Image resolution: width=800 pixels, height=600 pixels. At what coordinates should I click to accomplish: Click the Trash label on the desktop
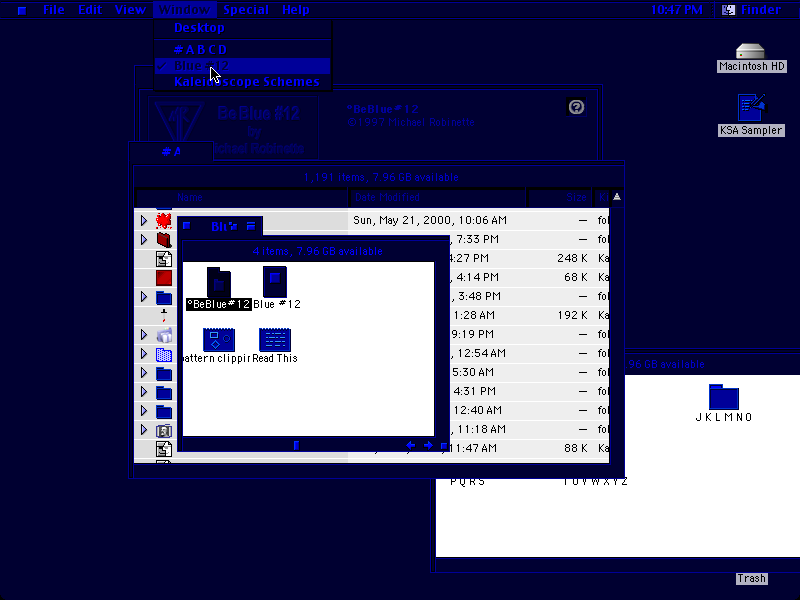752,578
